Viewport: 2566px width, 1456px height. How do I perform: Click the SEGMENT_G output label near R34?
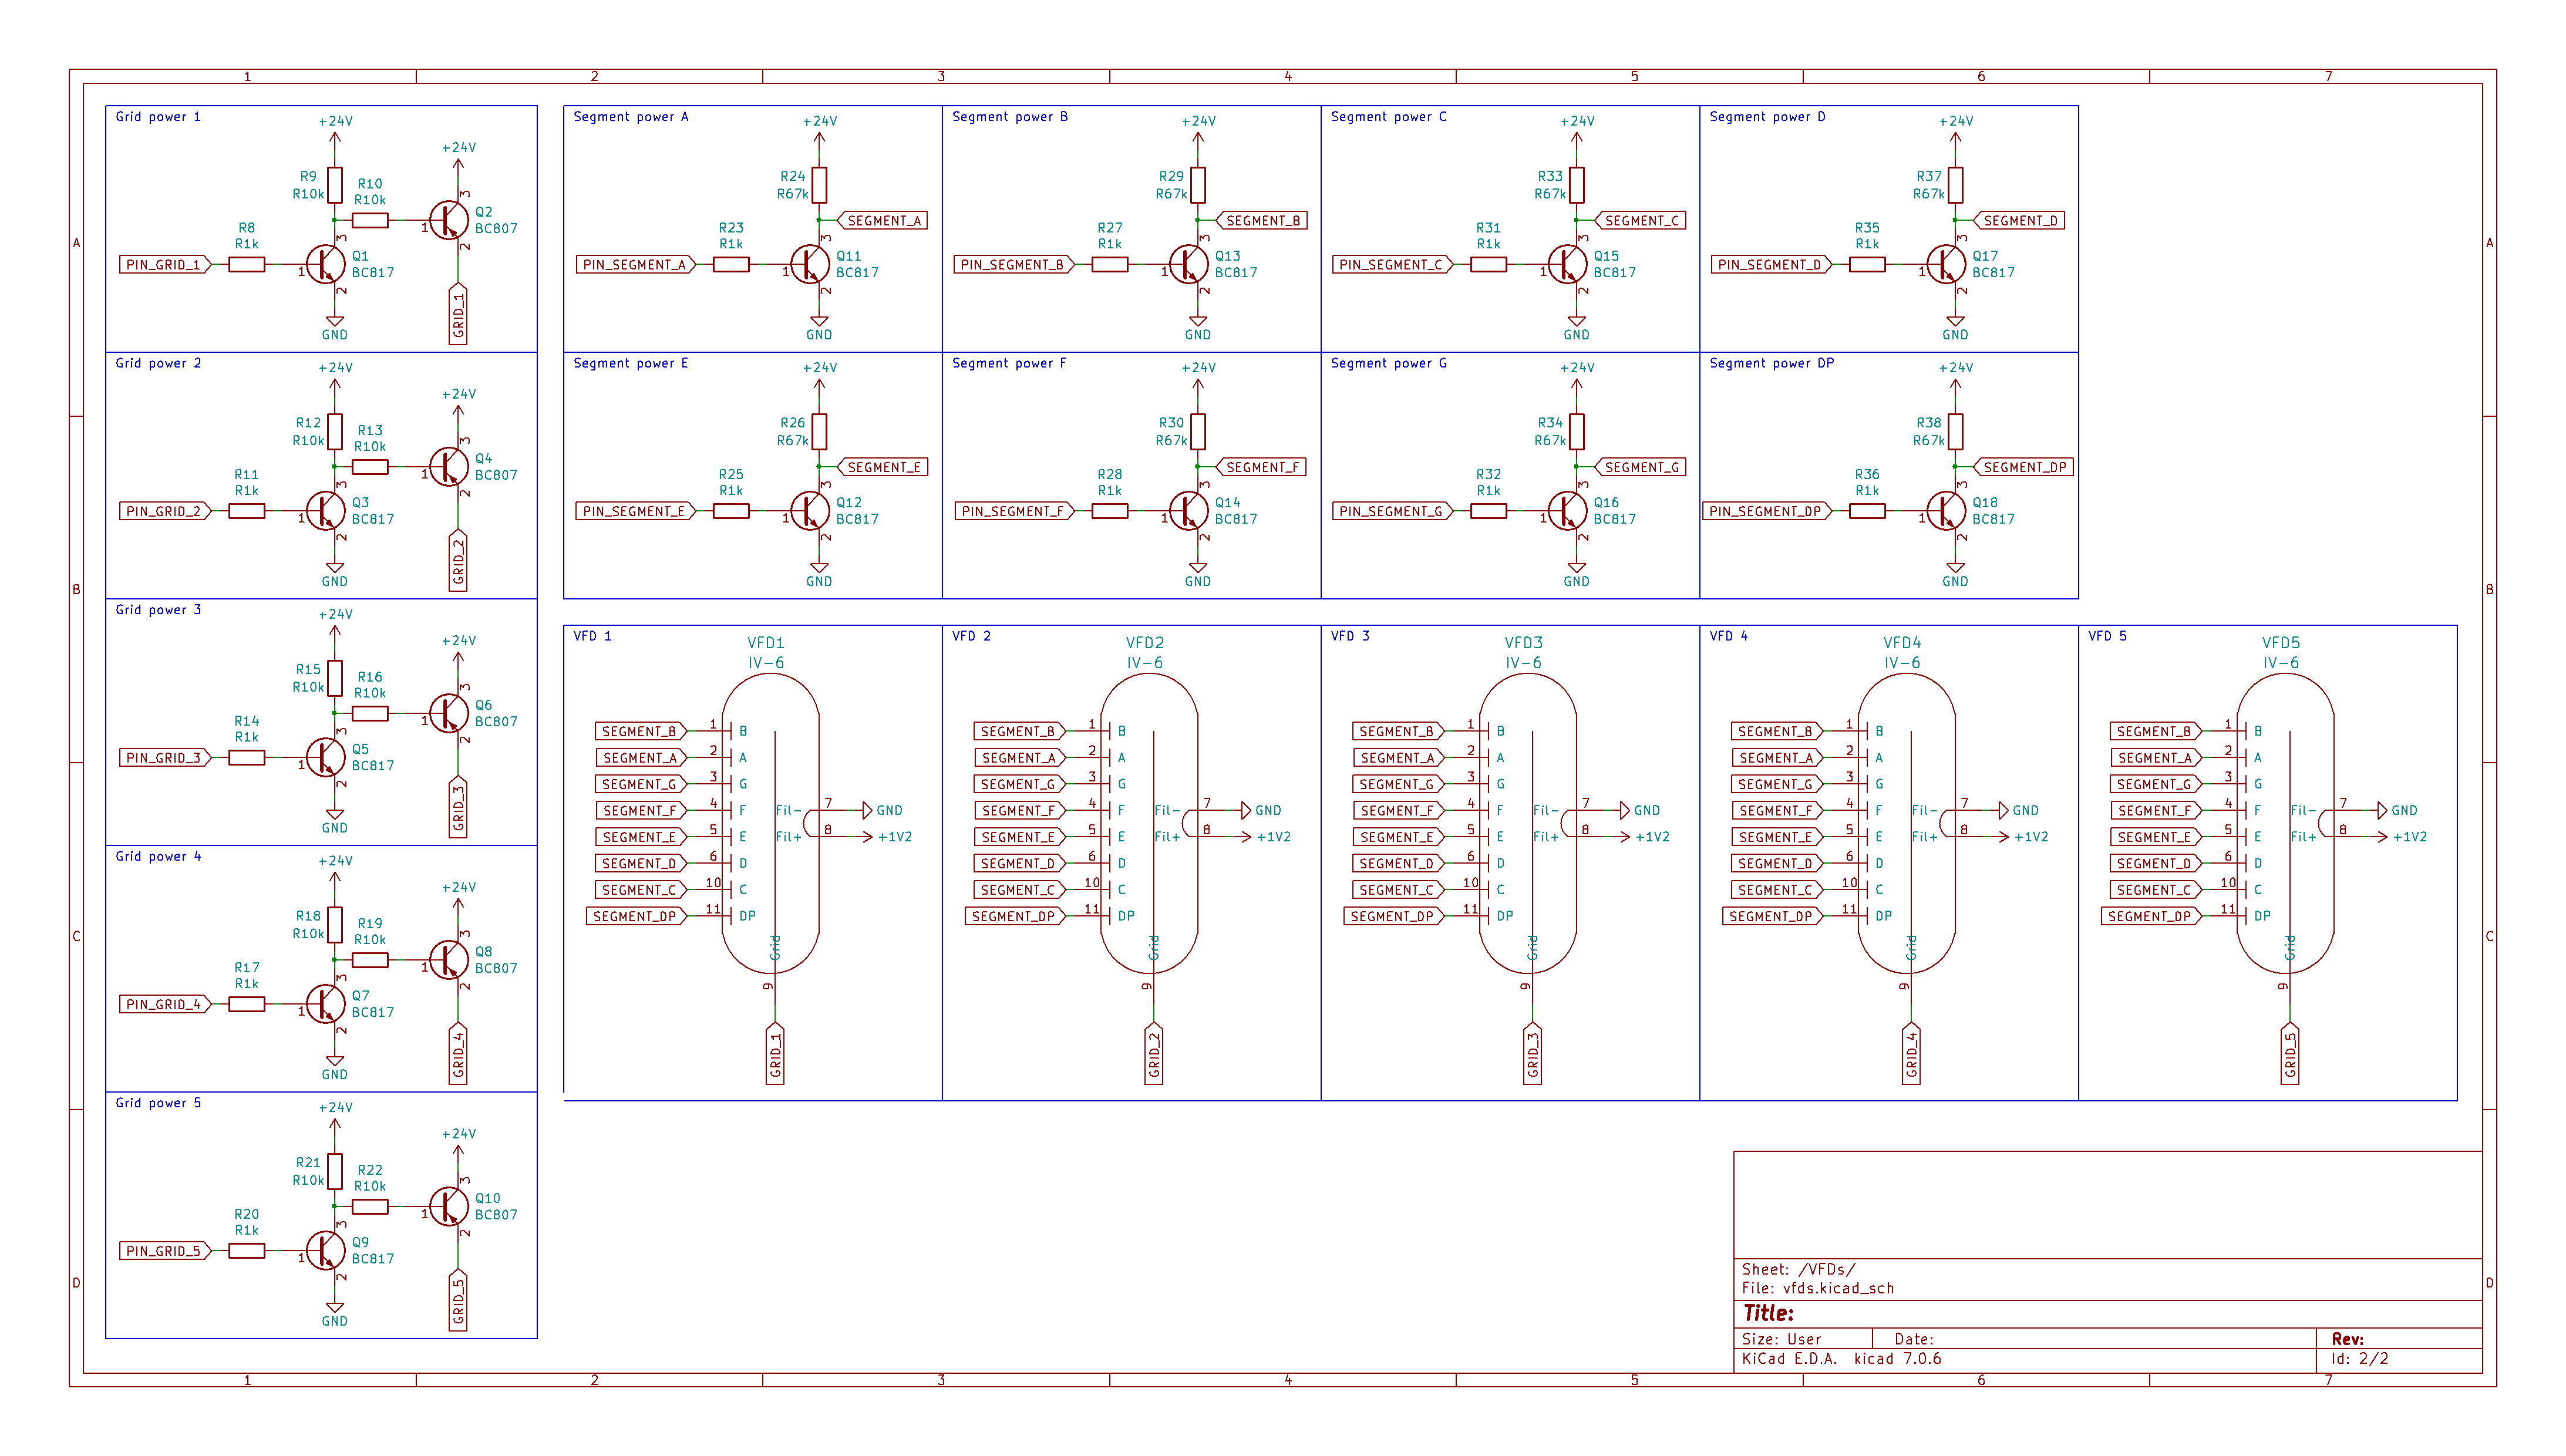(1641, 467)
